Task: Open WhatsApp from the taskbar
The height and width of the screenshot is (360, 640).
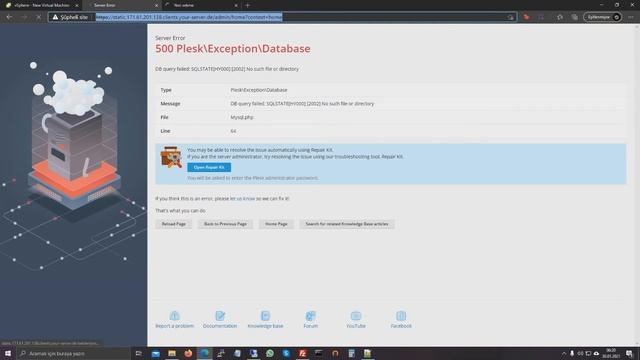Action: tap(270, 353)
